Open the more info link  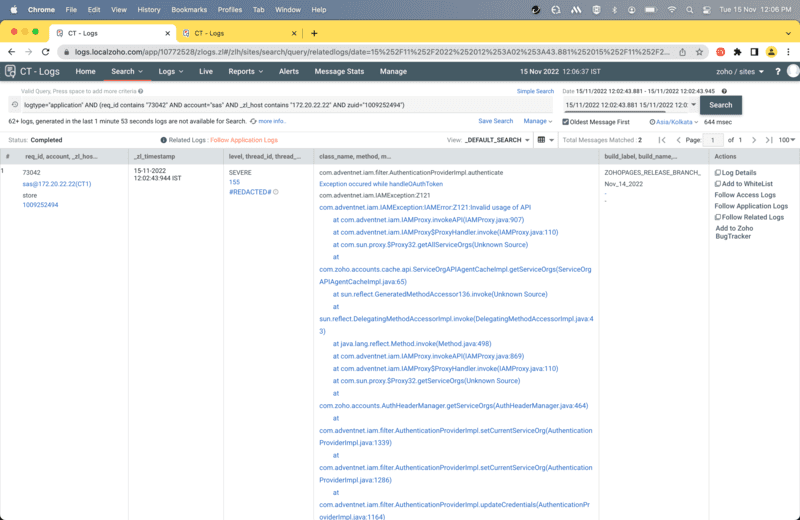click(272, 121)
